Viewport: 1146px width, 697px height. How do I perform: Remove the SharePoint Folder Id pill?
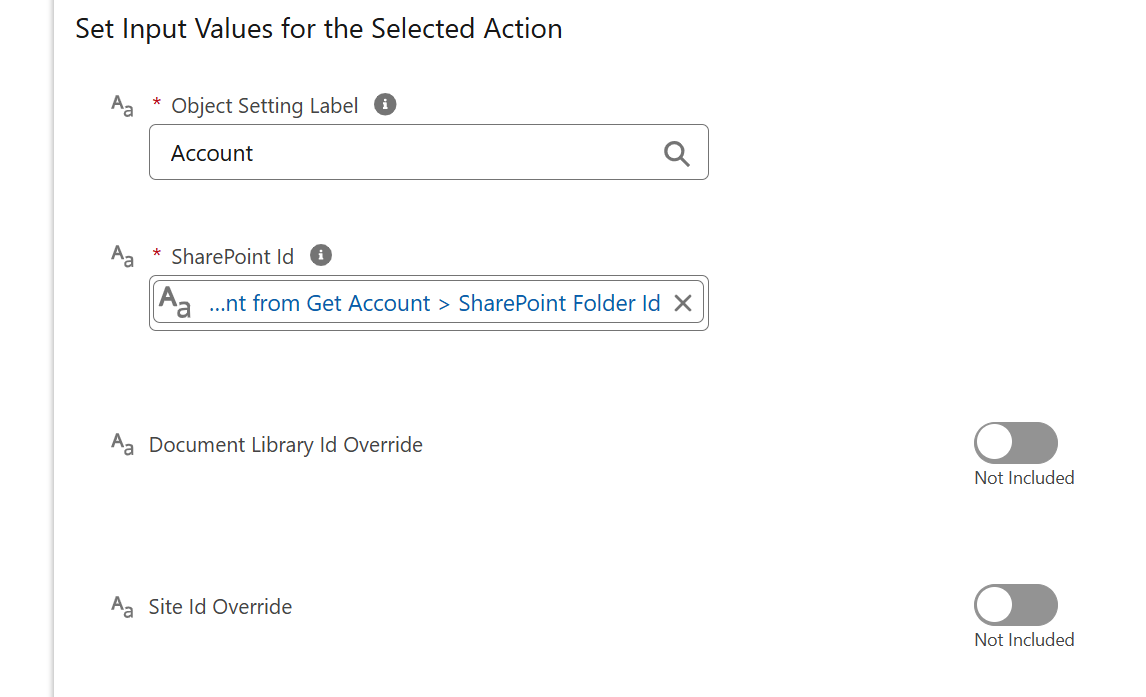[x=683, y=302]
